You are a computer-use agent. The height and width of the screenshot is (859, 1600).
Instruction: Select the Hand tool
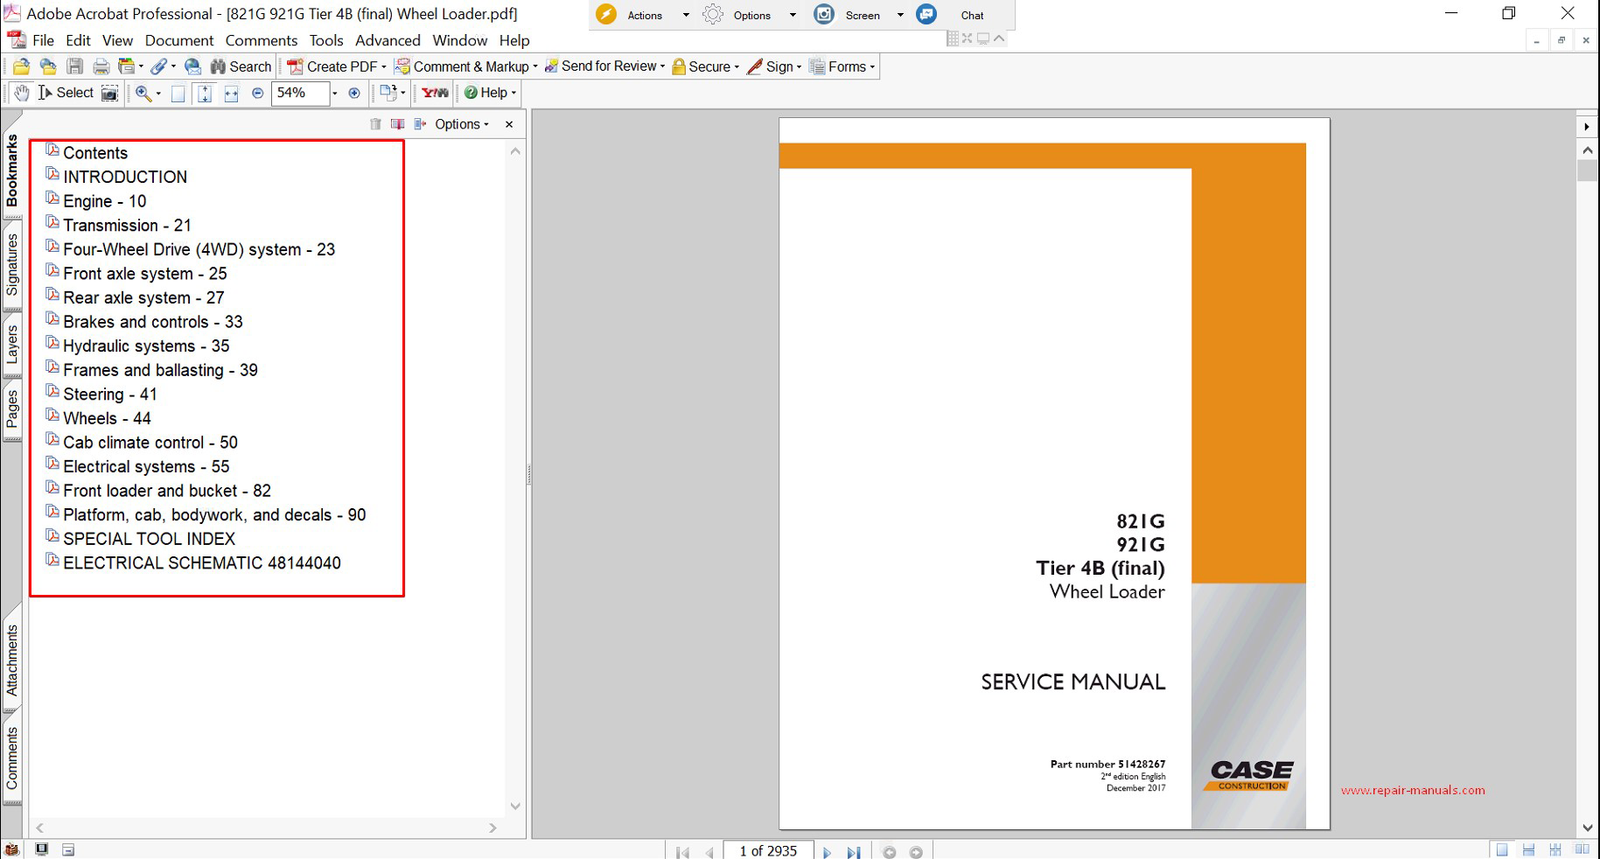tap(22, 93)
